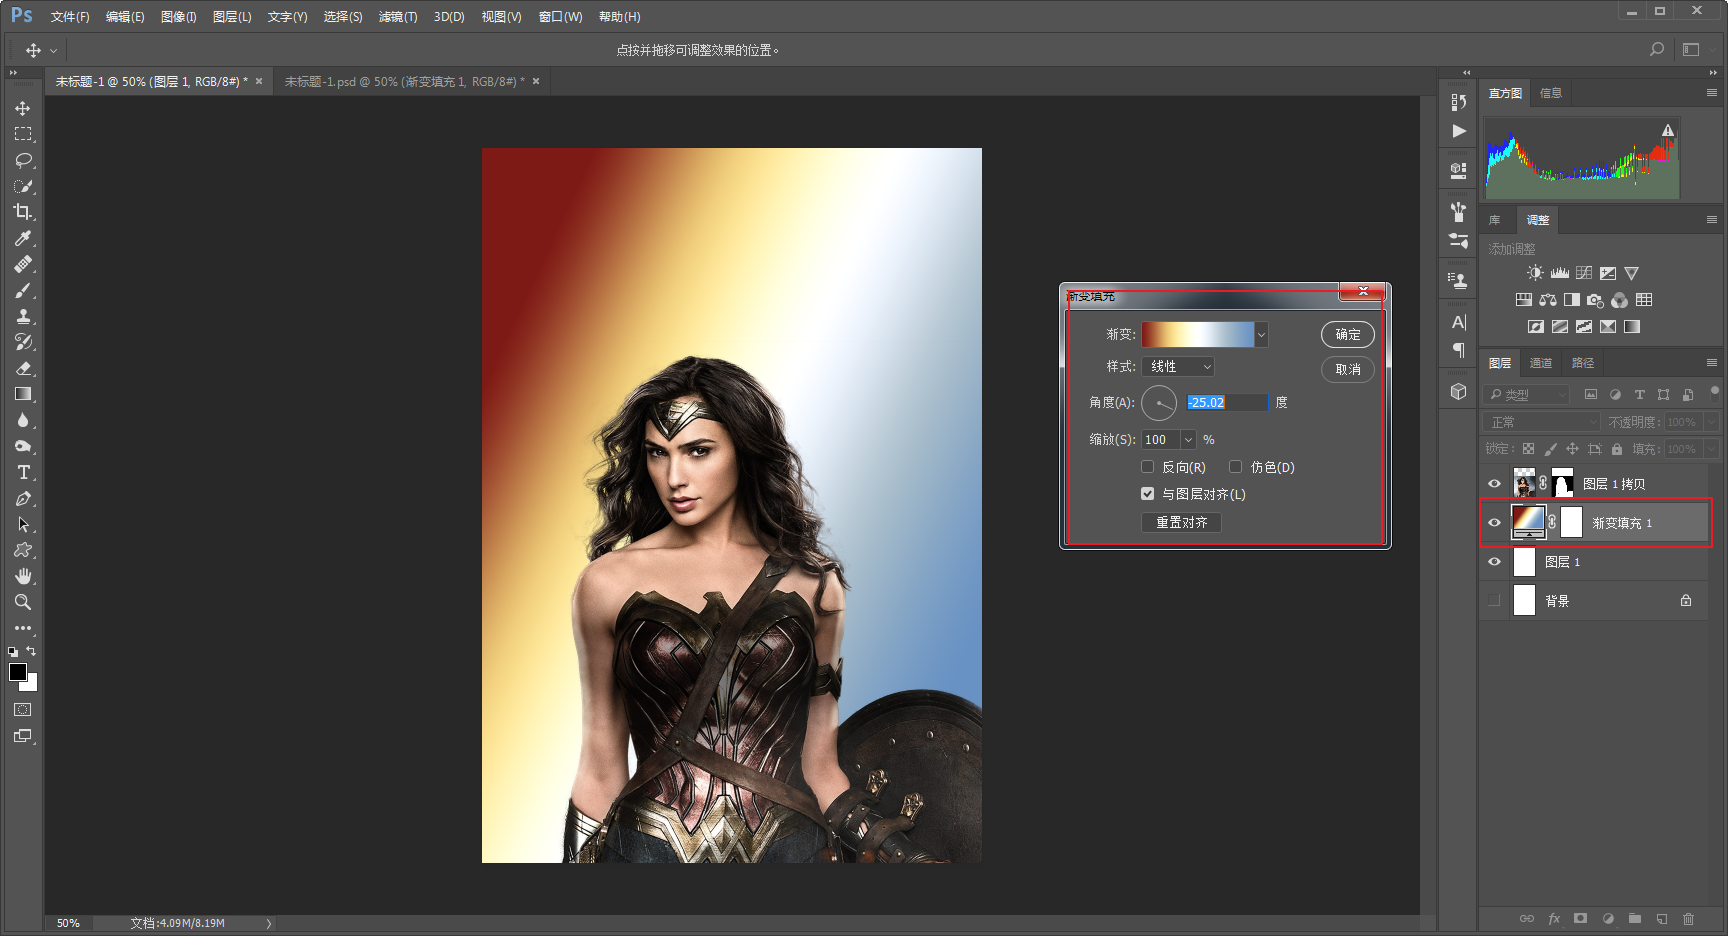Hide the 渐变填充 1 layer
Screen dimensions: 1728x936
tap(1494, 523)
